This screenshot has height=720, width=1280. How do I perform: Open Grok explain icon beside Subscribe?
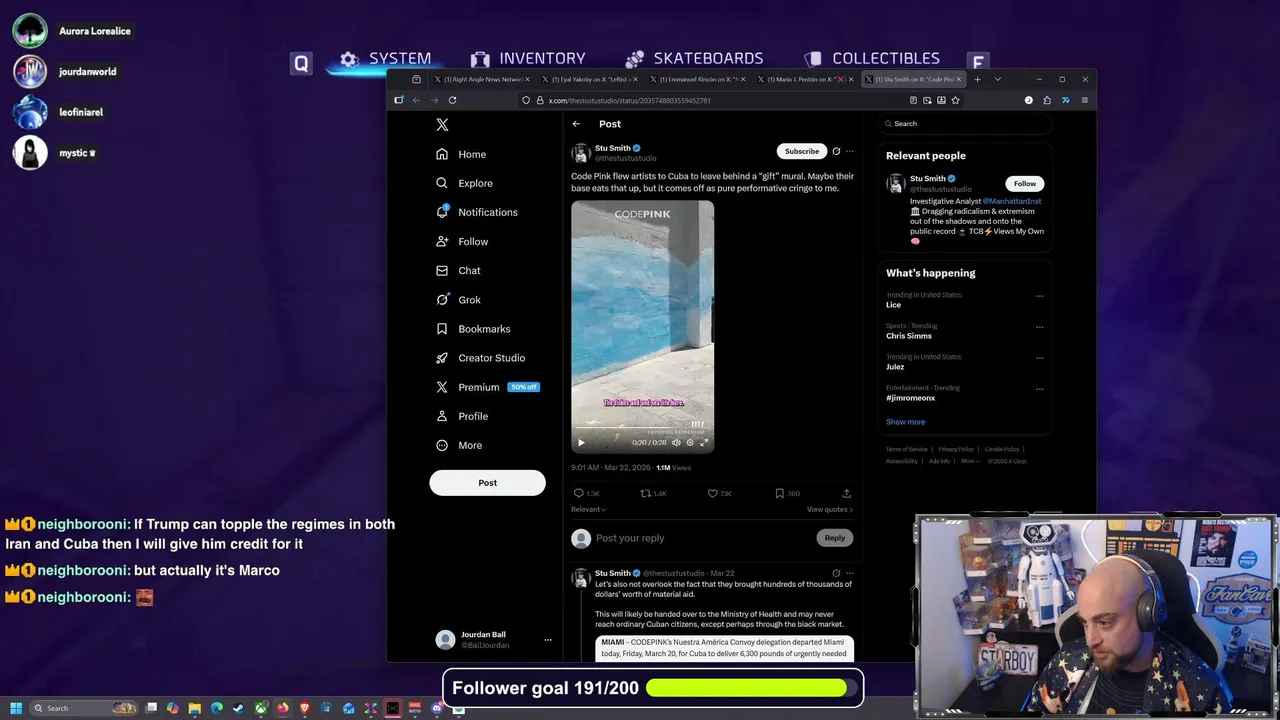tap(836, 151)
